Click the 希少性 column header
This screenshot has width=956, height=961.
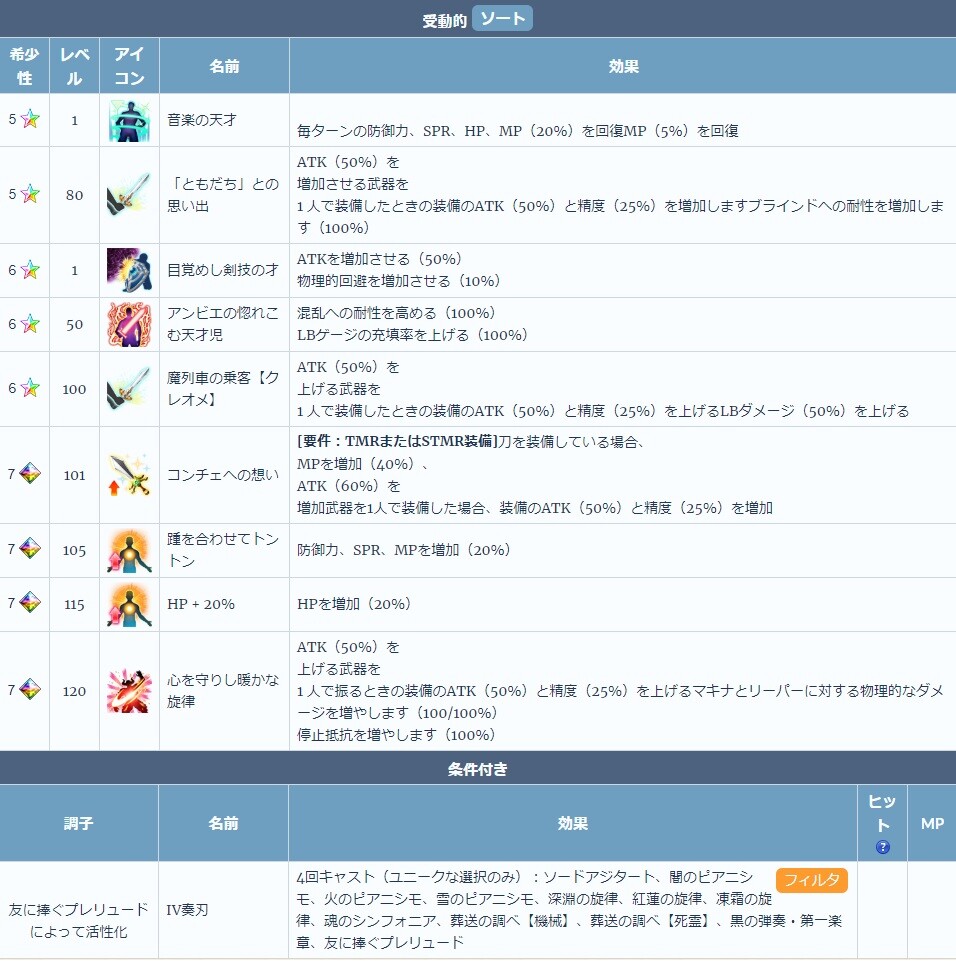[x=25, y=66]
